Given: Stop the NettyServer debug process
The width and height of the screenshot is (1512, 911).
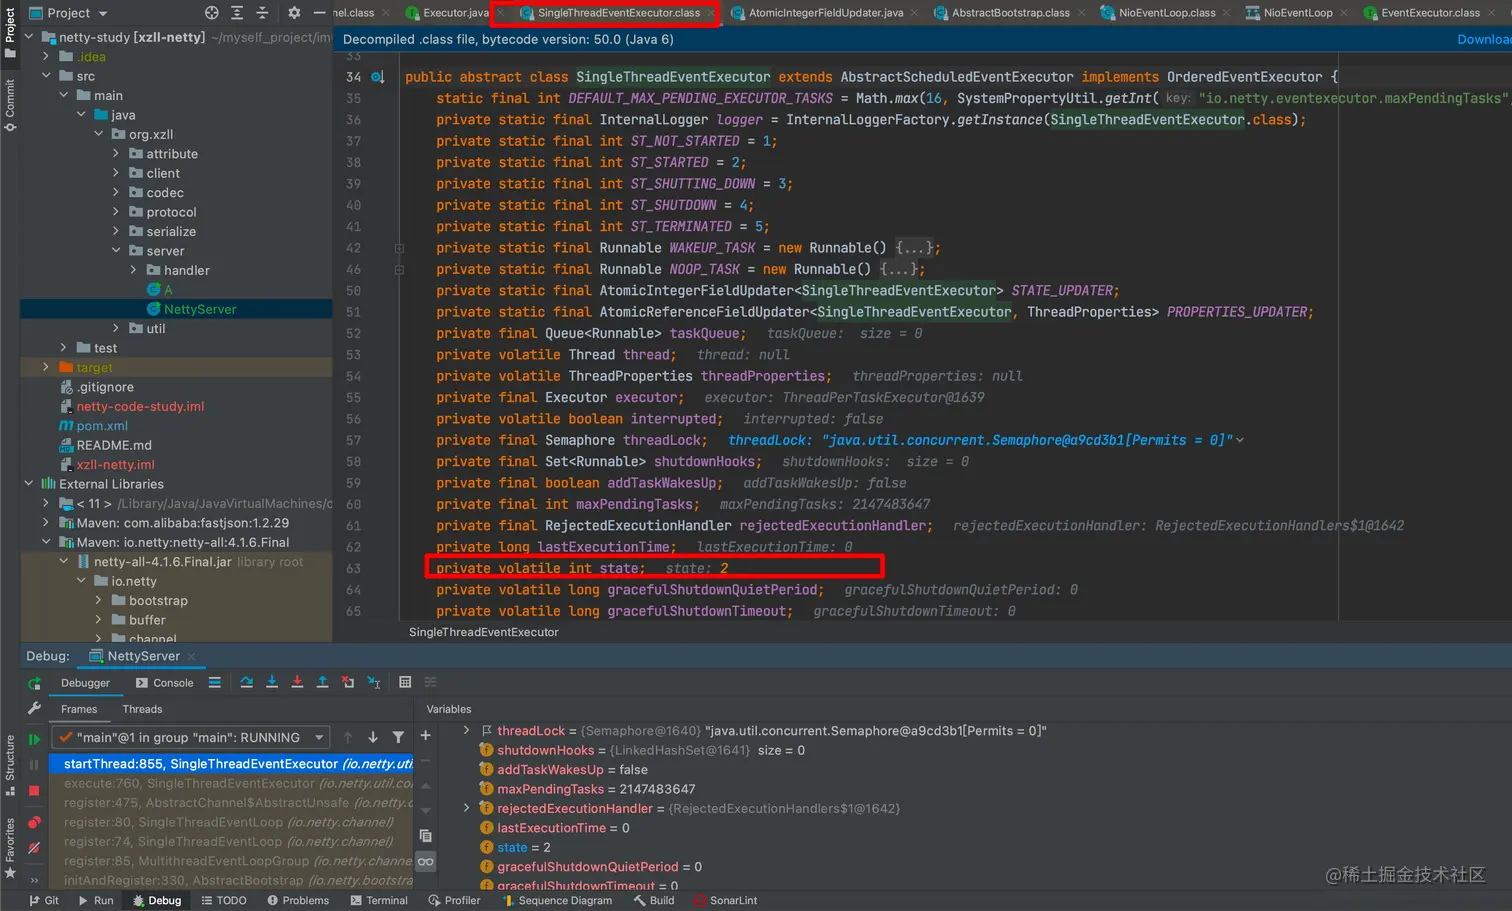Looking at the screenshot, I should tap(34, 790).
